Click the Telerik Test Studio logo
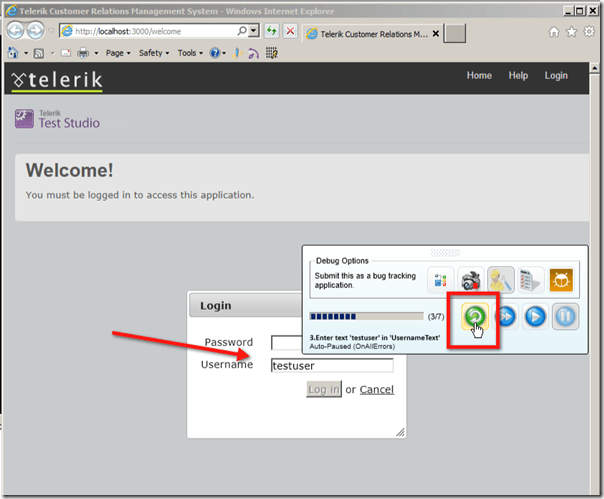The image size is (604, 499). coord(57,119)
